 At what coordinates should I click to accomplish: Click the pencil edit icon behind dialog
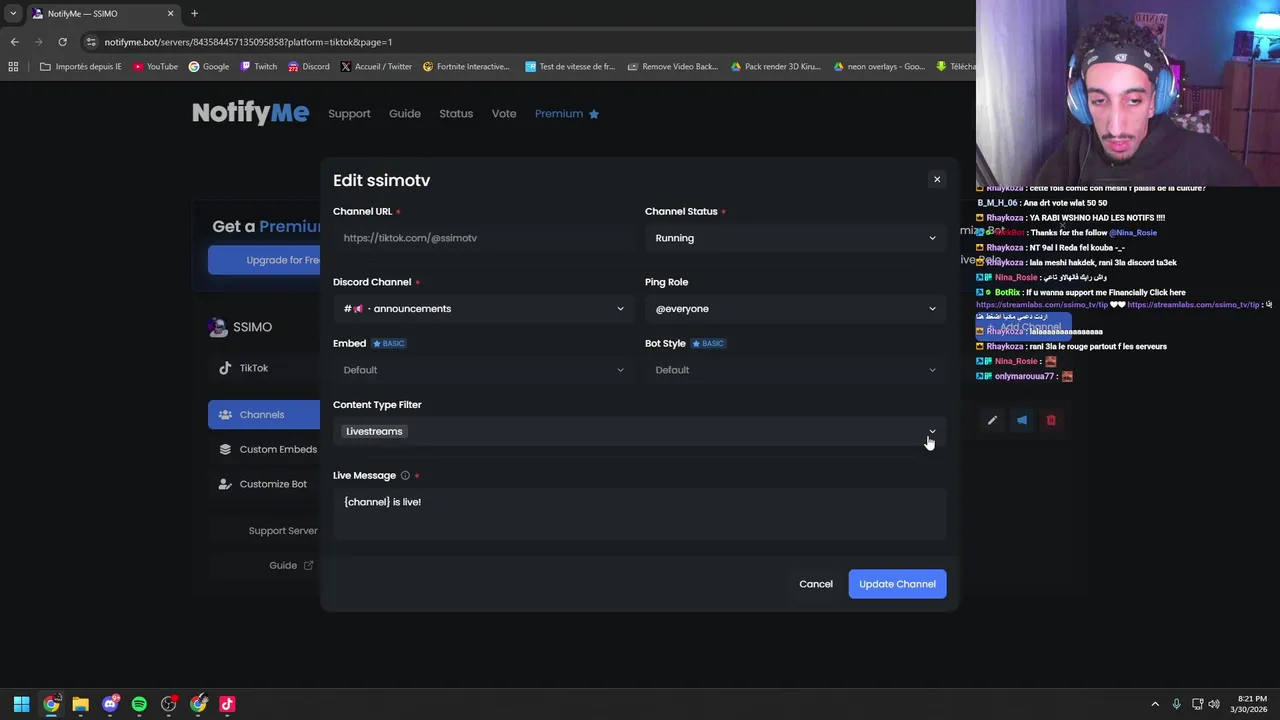pyautogui.click(x=992, y=420)
